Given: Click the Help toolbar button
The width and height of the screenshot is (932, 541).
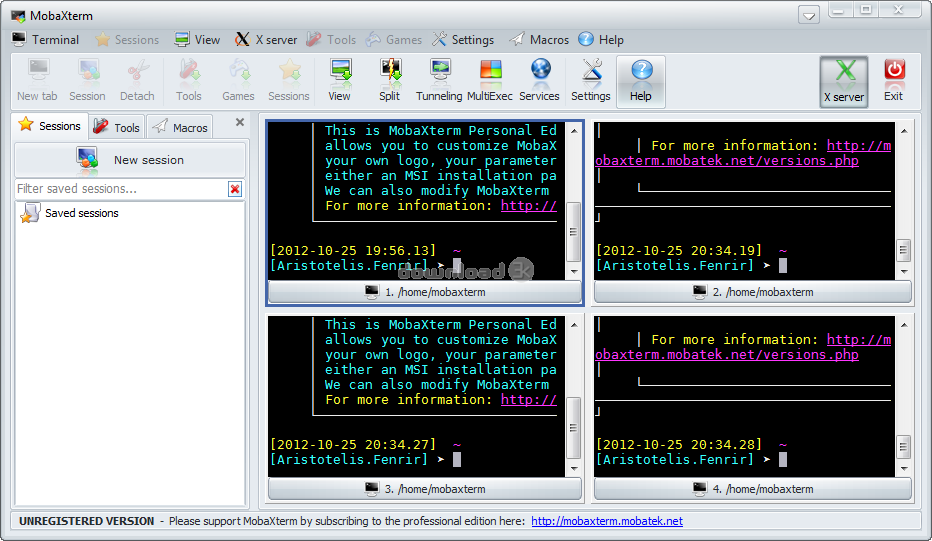Looking at the screenshot, I should [641, 82].
